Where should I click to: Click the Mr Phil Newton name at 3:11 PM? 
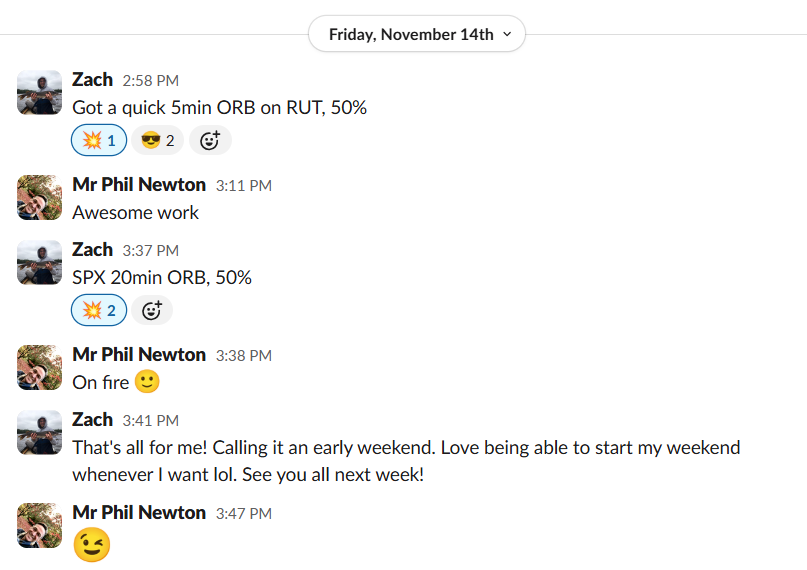[139, 185]
